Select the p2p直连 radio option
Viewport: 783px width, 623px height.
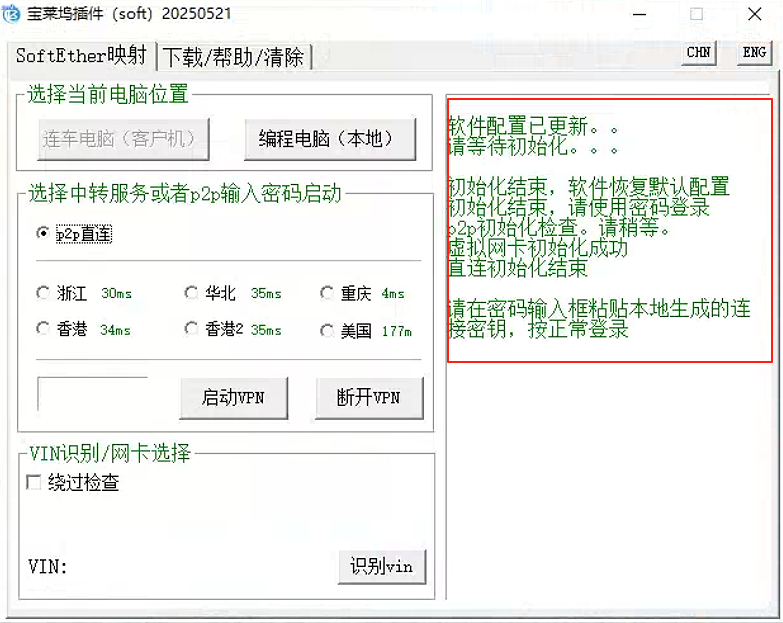43,233
